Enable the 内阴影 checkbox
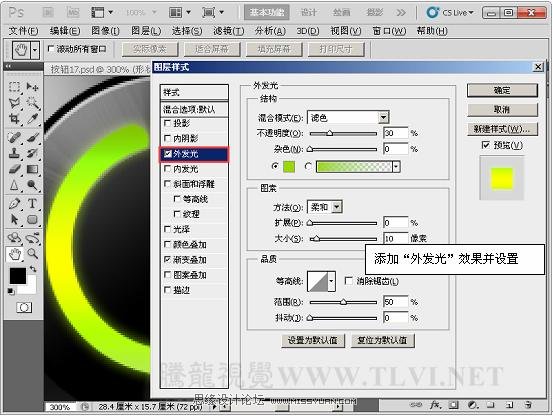Screen dimensions: 553x416 click(168, 138)
